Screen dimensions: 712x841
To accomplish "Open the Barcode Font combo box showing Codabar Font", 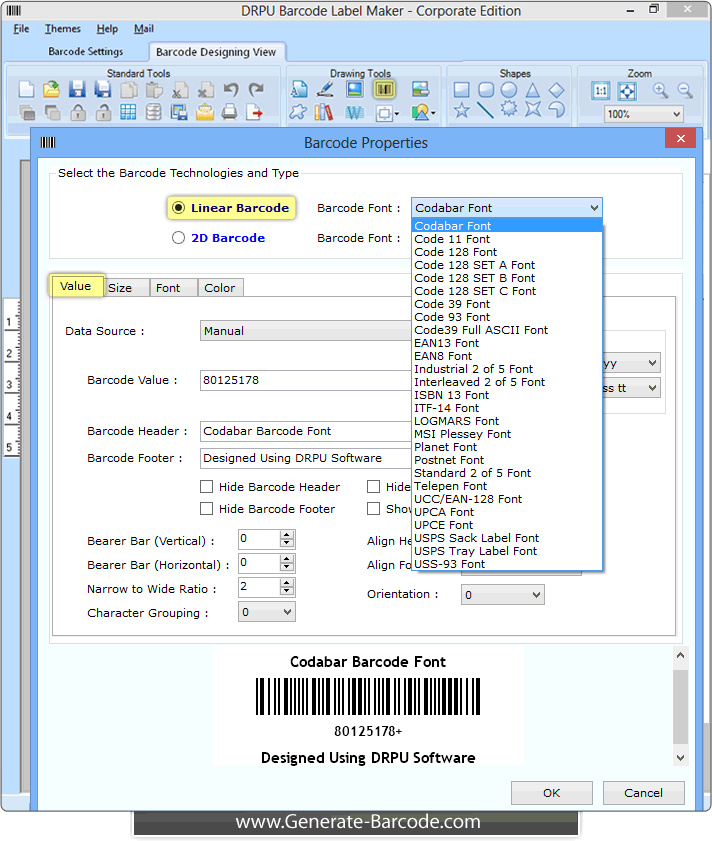I will pos(507,208).
